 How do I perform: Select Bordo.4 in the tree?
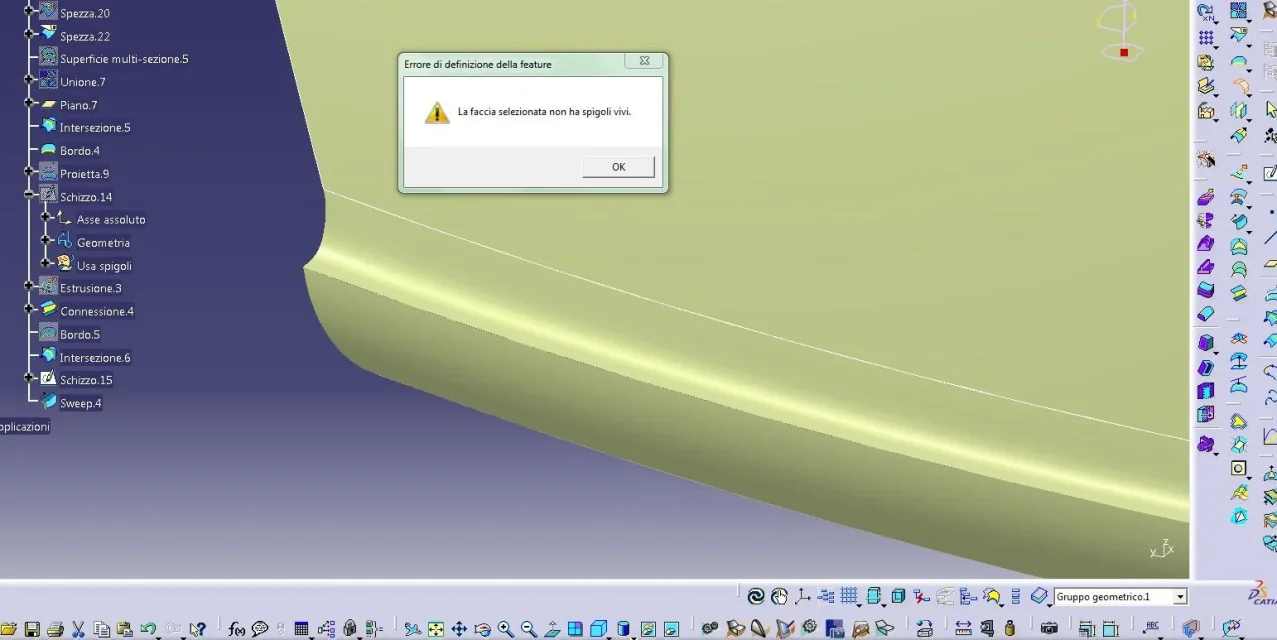[x=80, y=151]
